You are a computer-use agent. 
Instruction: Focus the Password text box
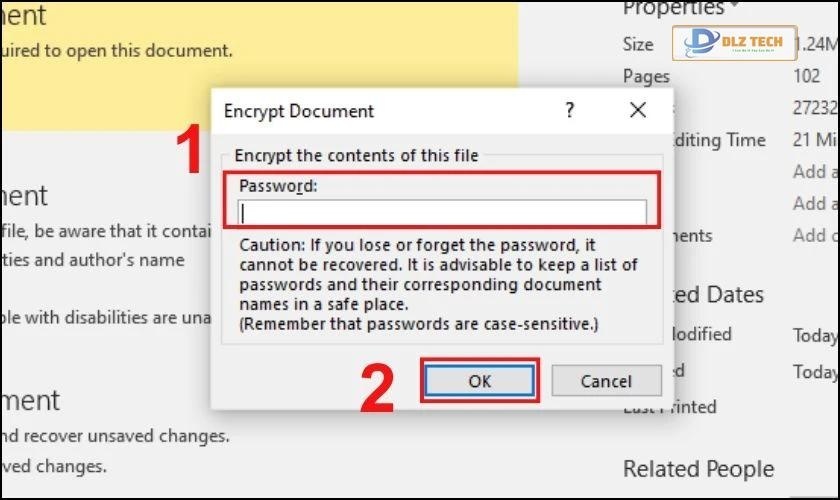[x=442, y=212]
